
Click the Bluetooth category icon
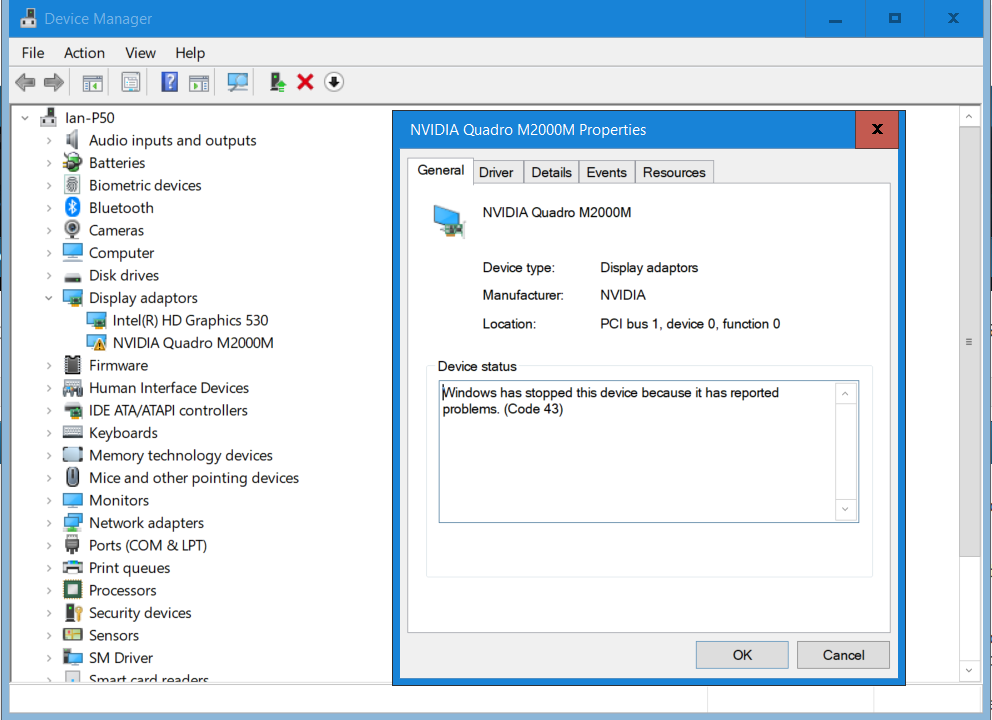click(73, 208)
